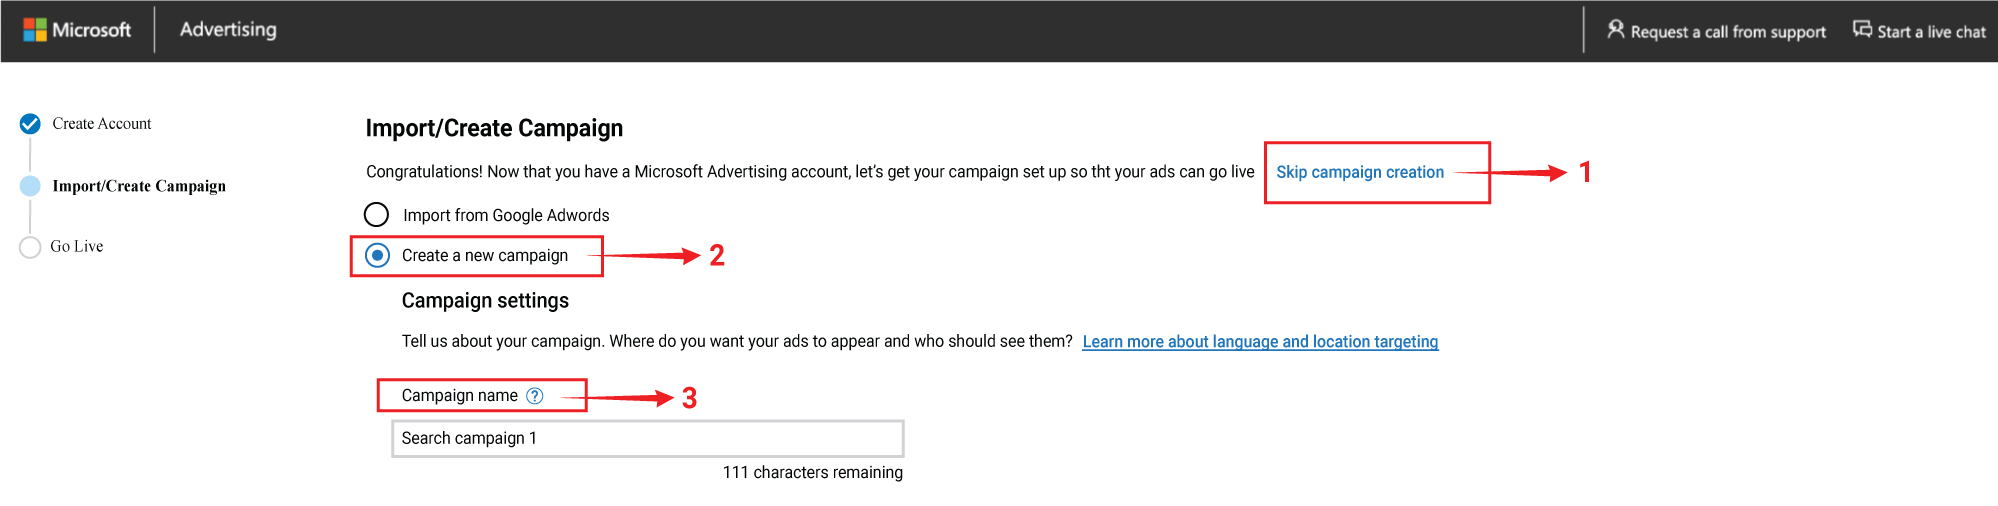Click the Microsoft wordmark text
Image resolution: width=1998 pixels, height=506 pixels.
pyautogui.click(x=92, y=30)
